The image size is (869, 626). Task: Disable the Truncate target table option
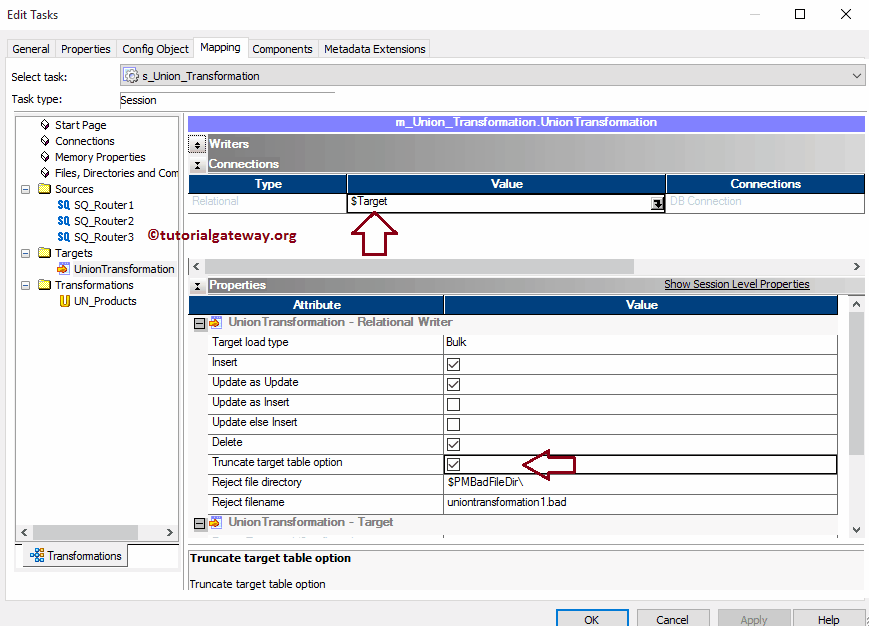tap(453, 464)
